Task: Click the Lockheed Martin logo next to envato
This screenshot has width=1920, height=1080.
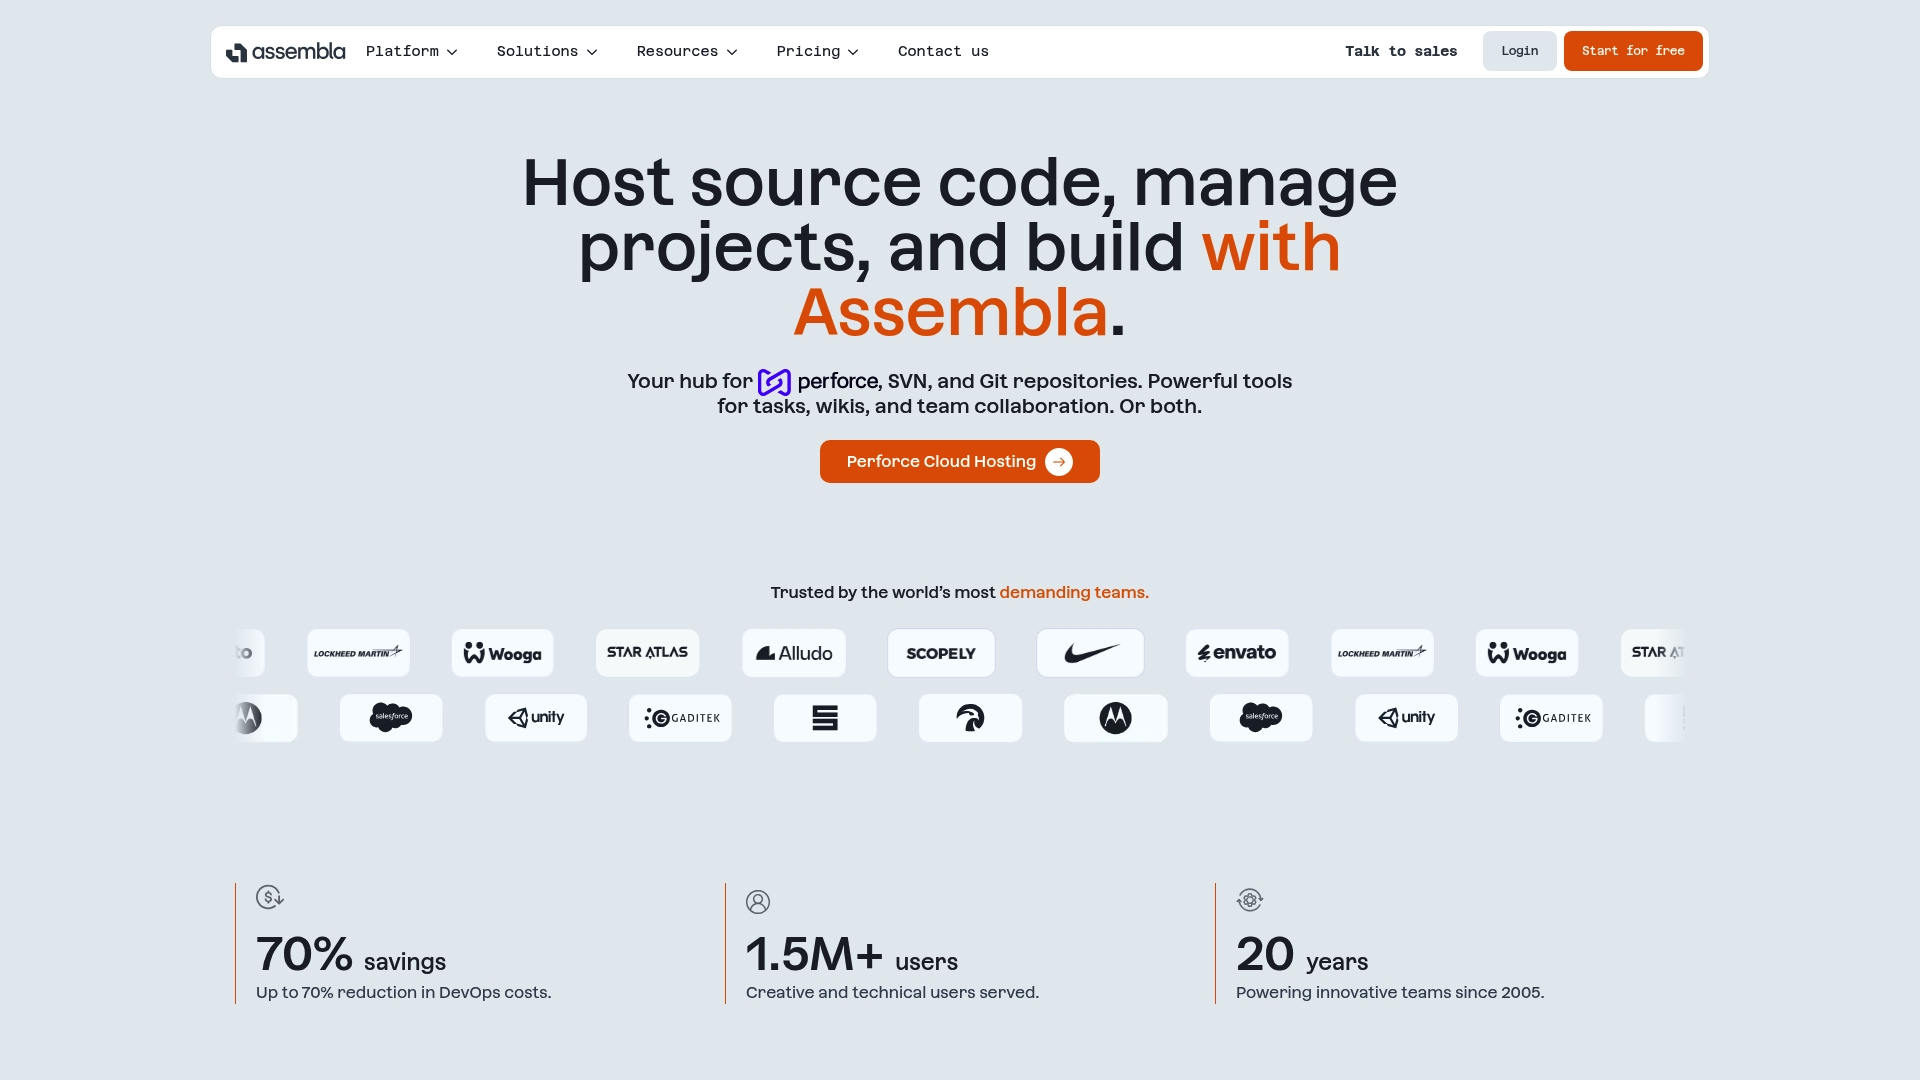Action: (x=1382, y=653)
